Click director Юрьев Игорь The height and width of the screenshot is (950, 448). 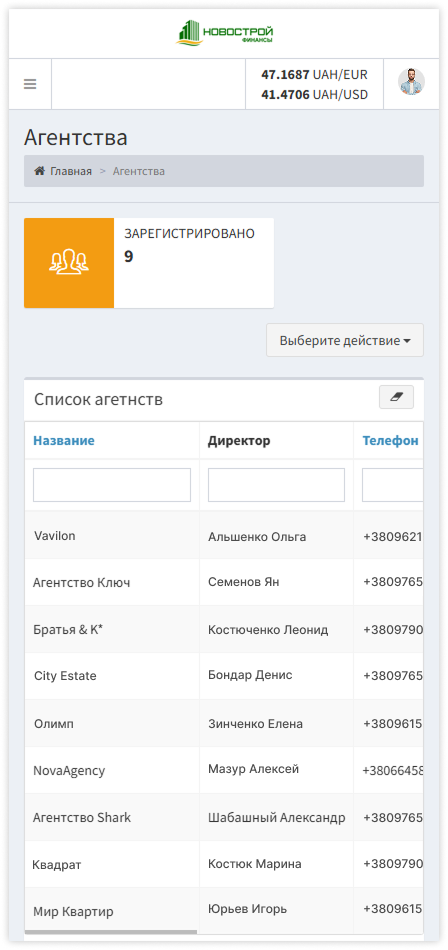[x=247, y=909]
